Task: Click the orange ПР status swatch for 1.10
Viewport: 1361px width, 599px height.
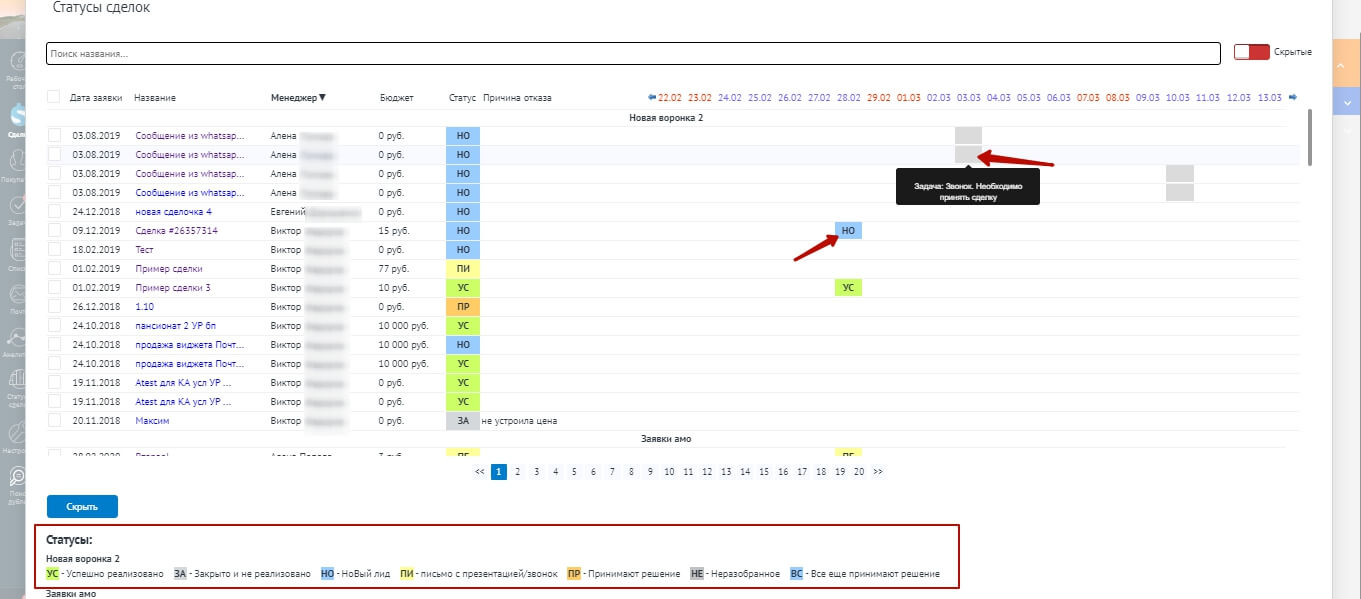Action: [x=463, y=307]
